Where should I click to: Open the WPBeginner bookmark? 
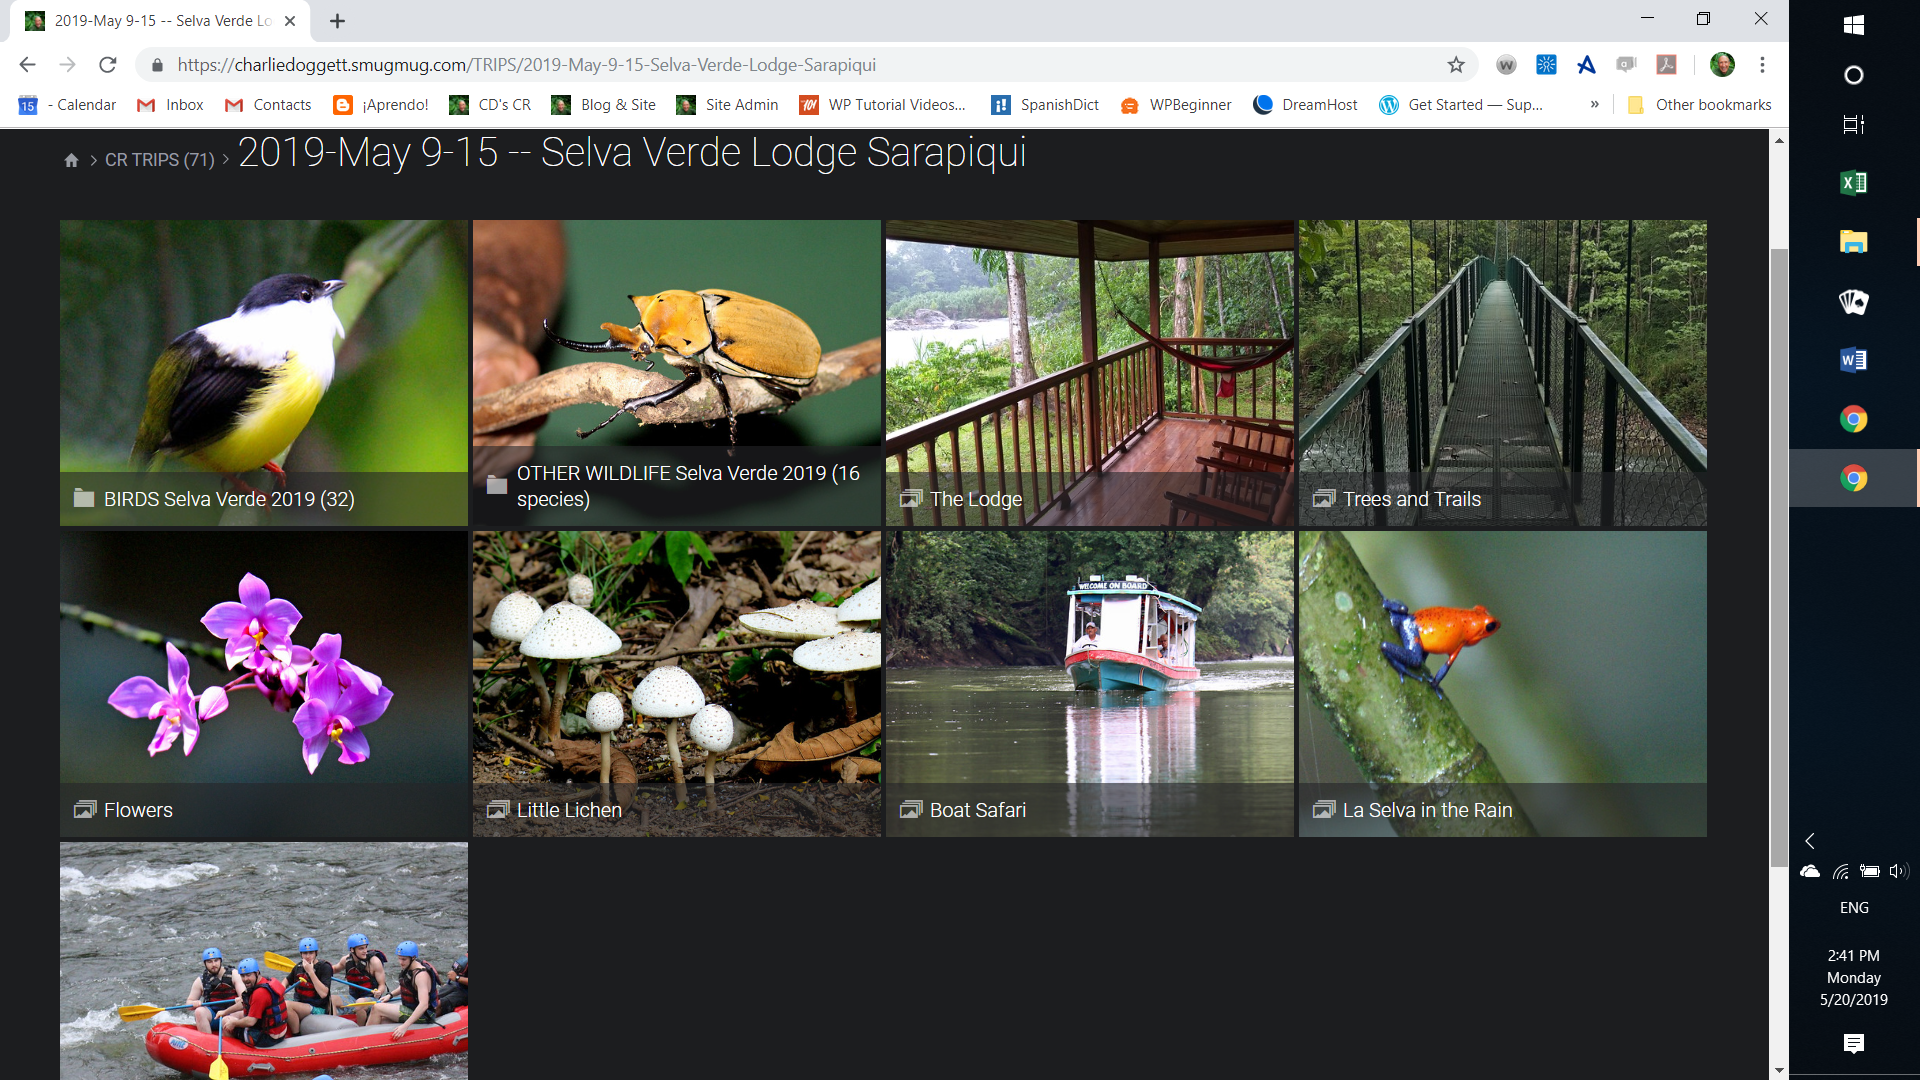(1176, 105)
